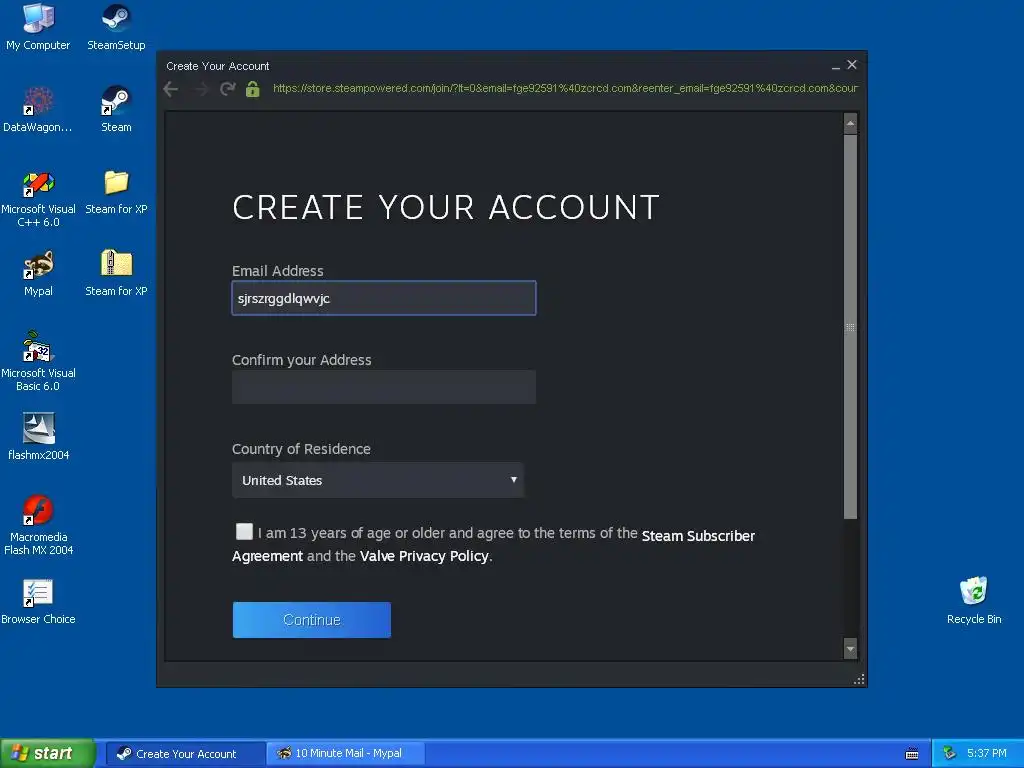Image resolution: width=1024 pixels, height=768 pixels.
Task: Focus the Email Address field
Action: click(384, 298)
